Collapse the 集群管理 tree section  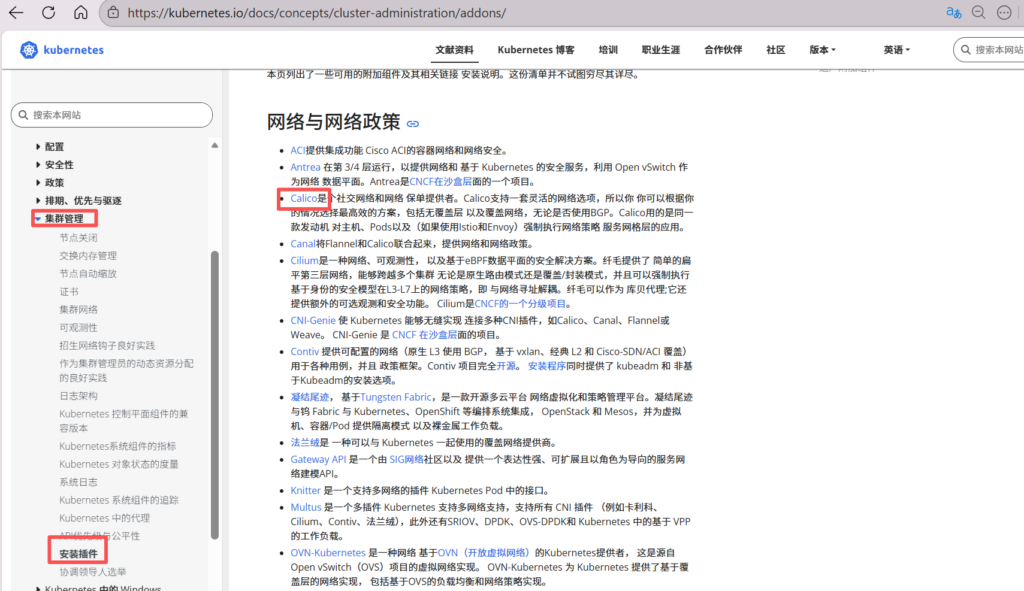38,218
